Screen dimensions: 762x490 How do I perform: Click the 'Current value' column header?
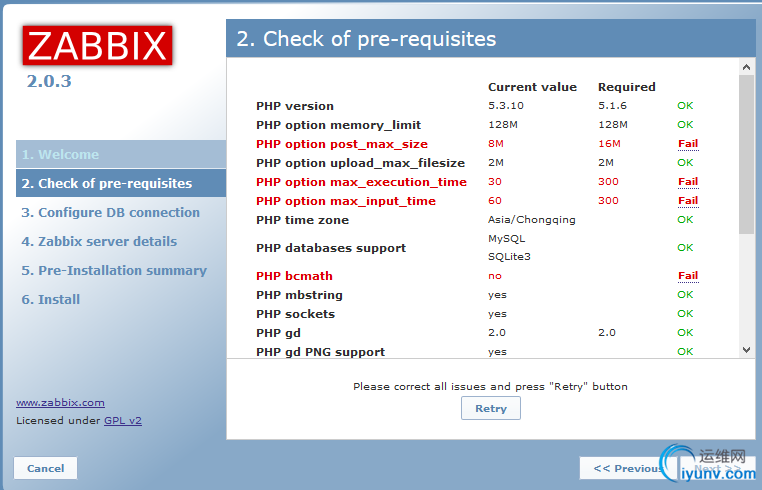[x=532, y=87]
